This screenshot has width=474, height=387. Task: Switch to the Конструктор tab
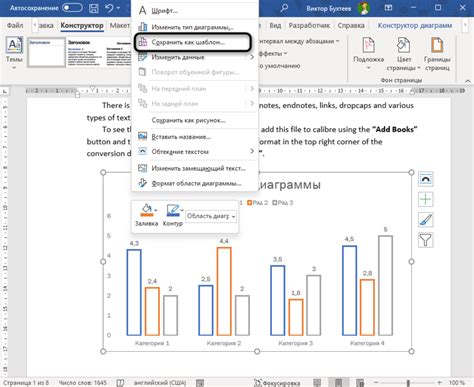pyautogui.click(x=82, y=25)
